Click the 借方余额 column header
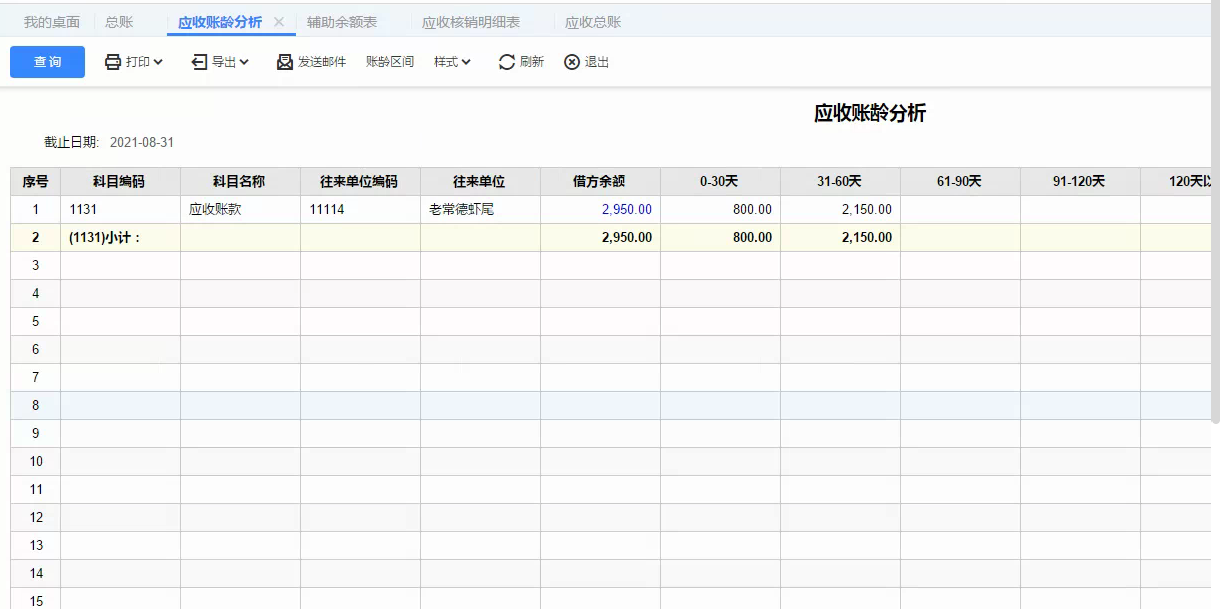 tap(600, 181)
